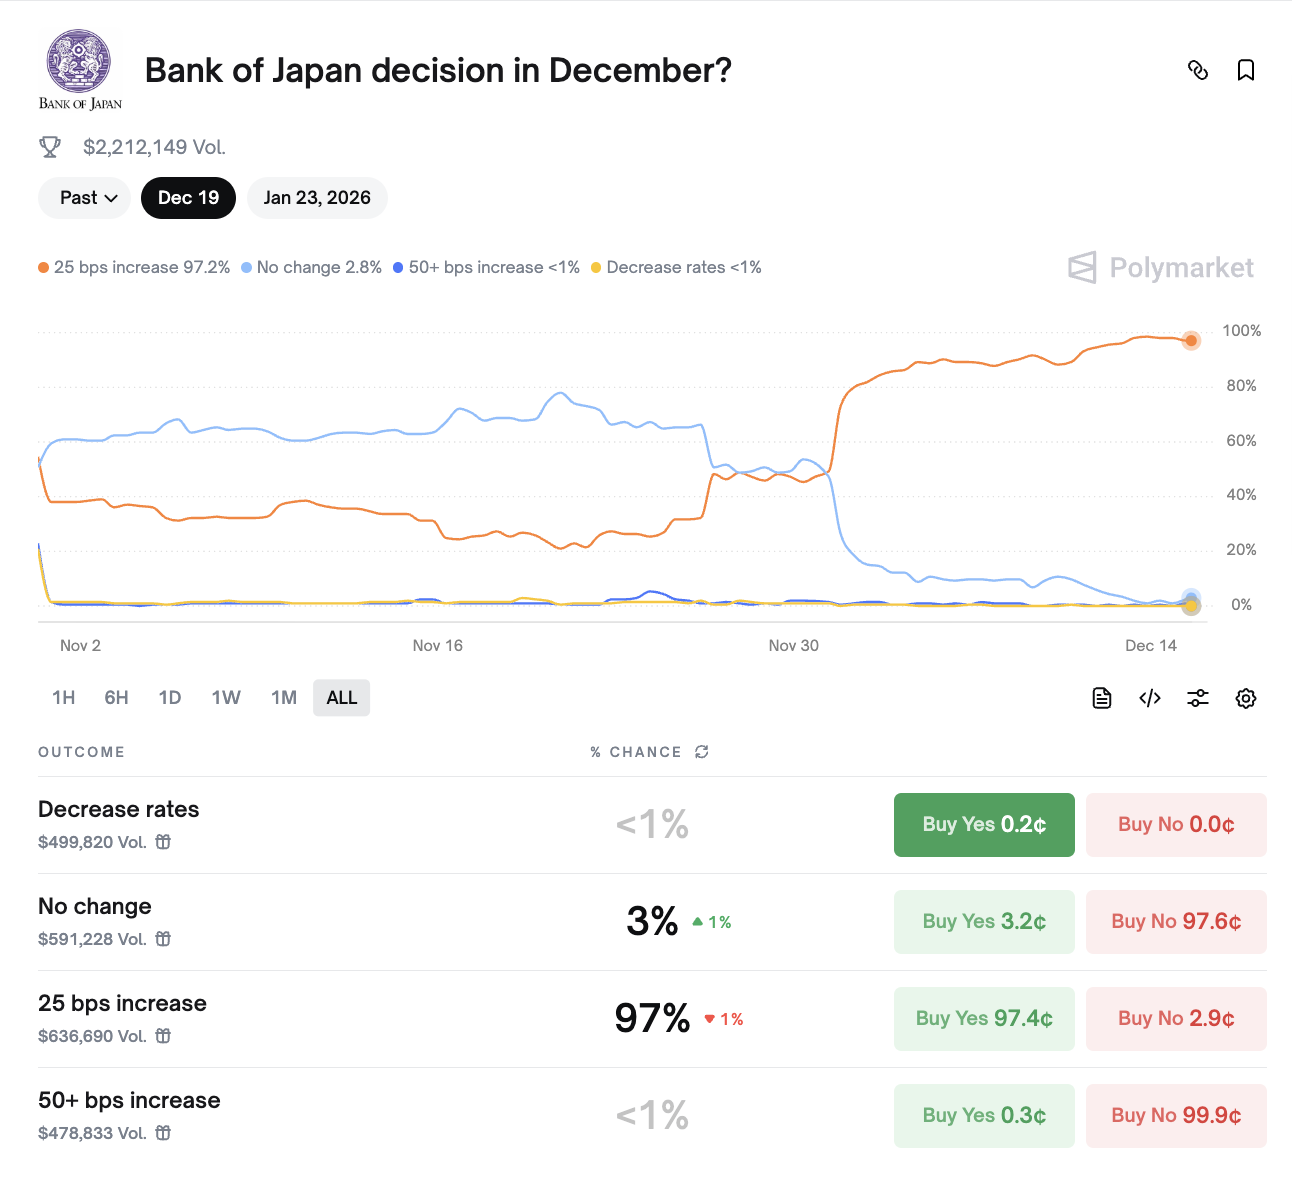Viewport: 1292px width, 1190px height.
Task: Select the Dec 19 tab
Action: 188,197
